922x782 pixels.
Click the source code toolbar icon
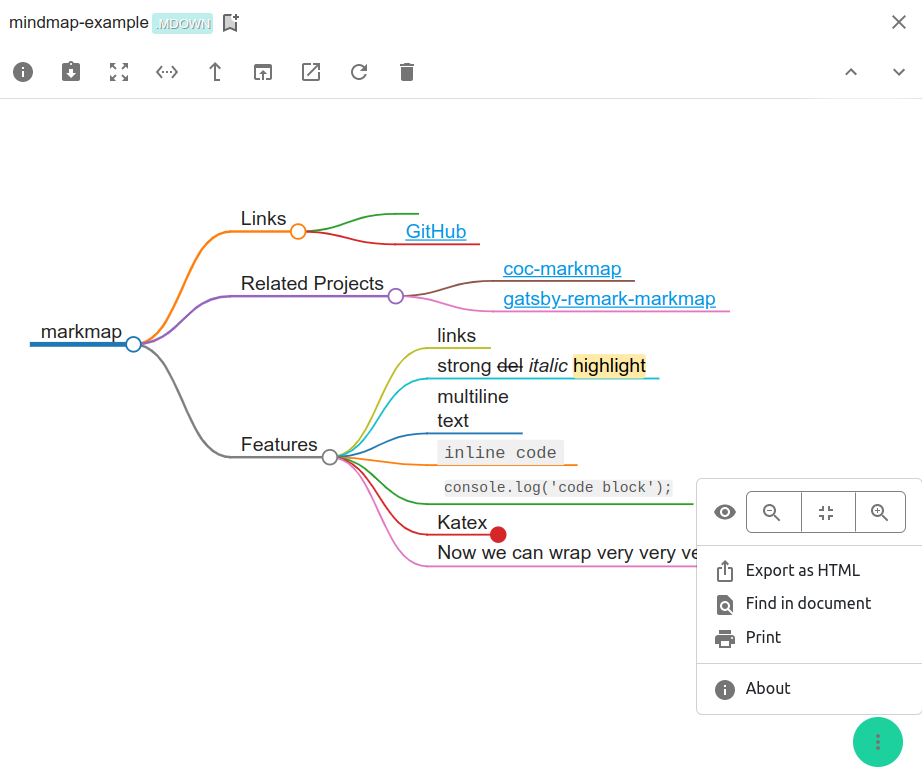tap(166, 71)
